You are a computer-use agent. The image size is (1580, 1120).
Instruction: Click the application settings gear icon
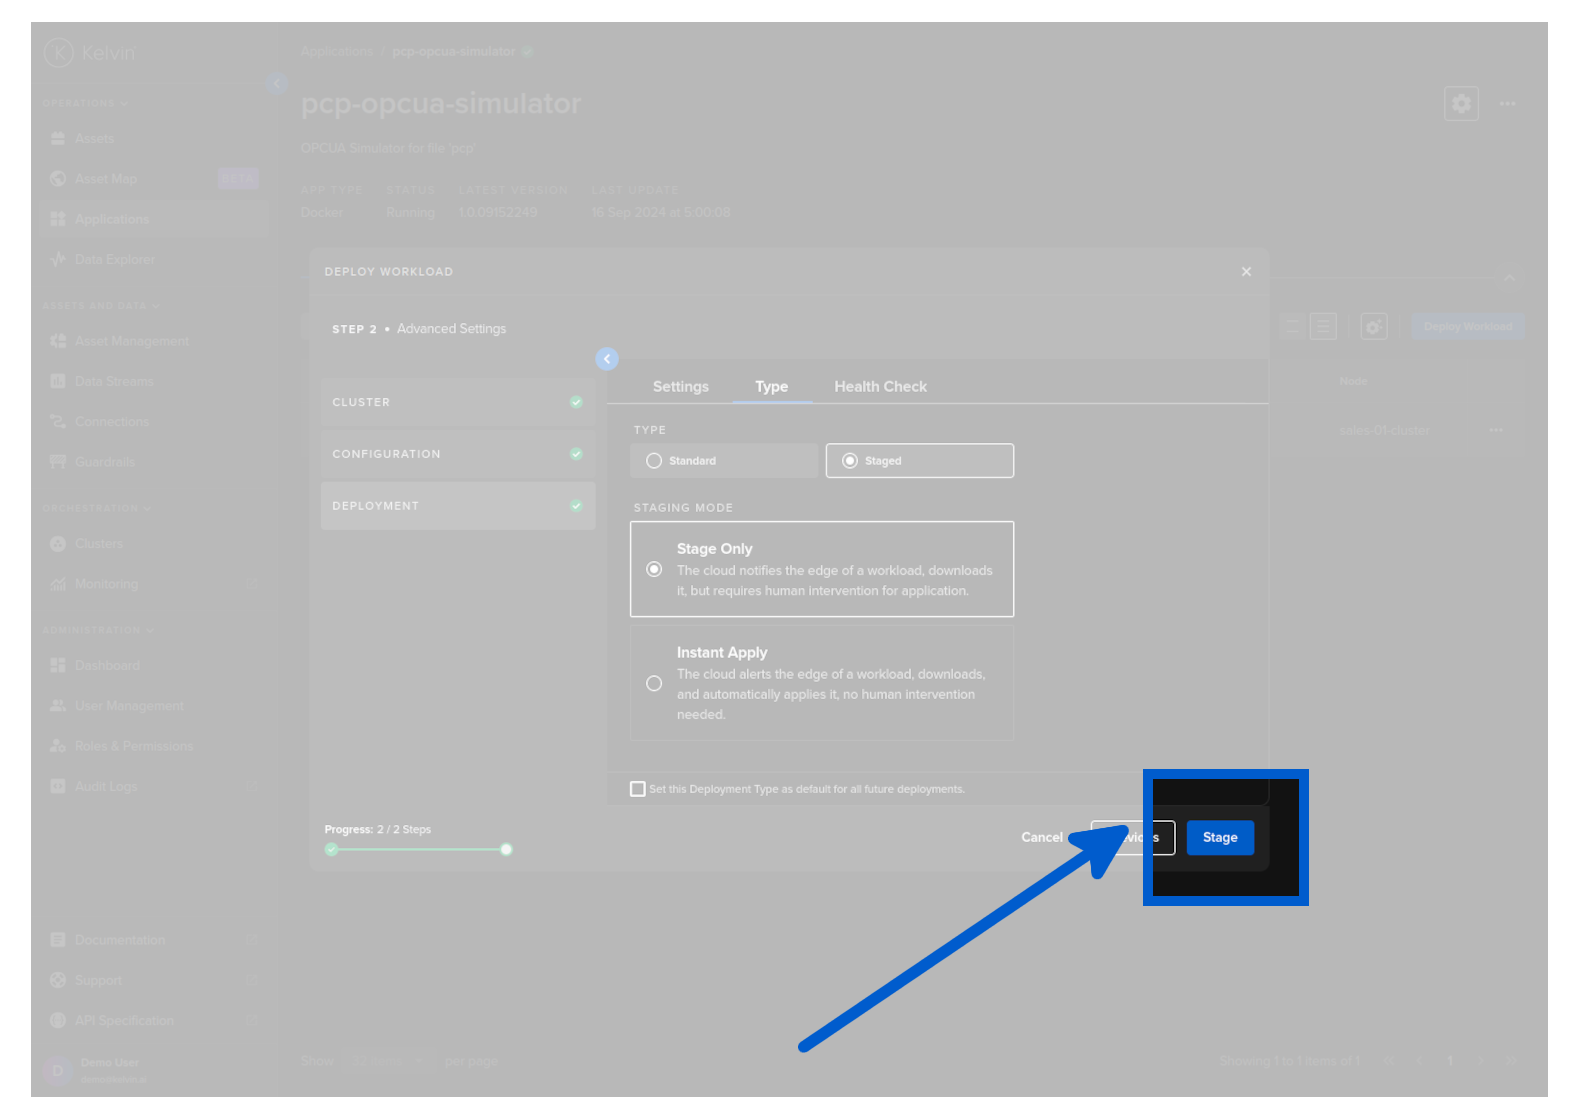pyautogui.click(x=1461, y=104)
